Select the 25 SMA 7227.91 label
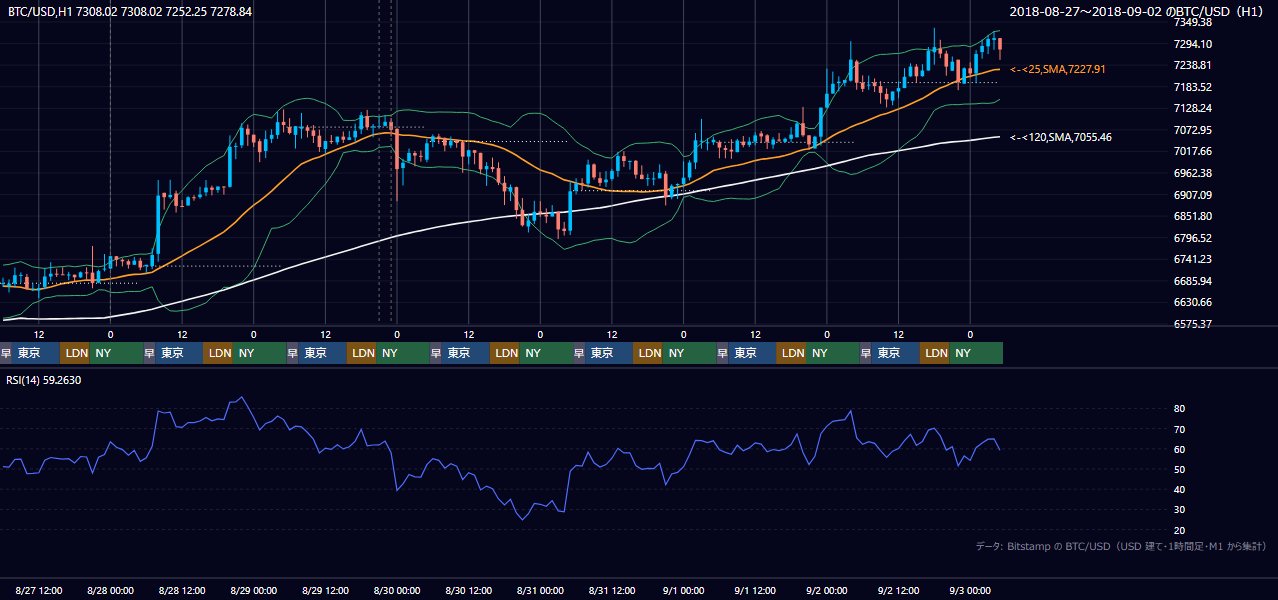The width and height of the screenshot is (1278, 600). coord(1058,69)
